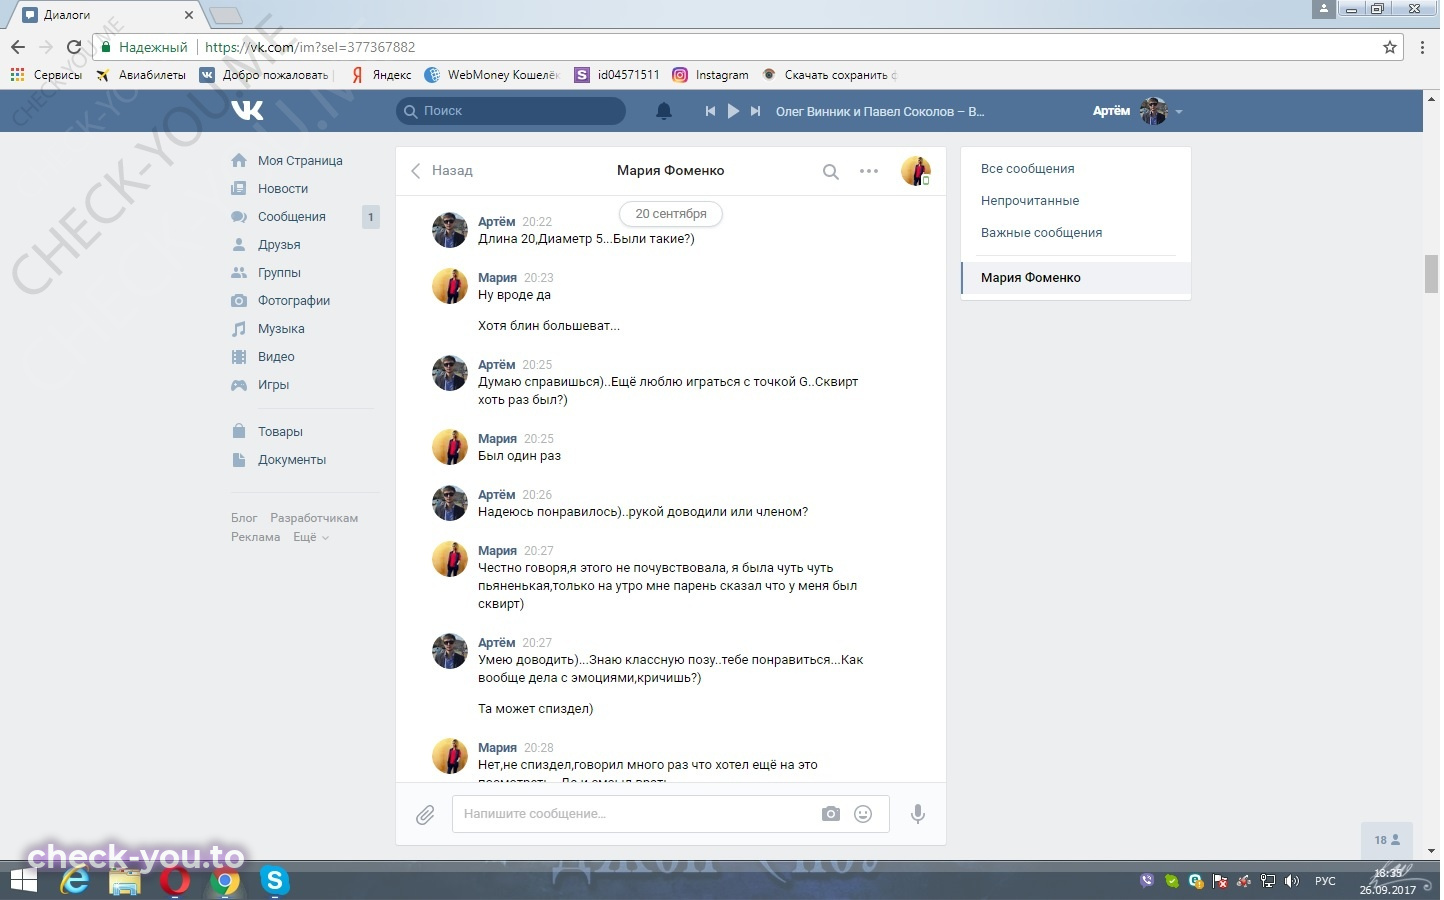This screenshot has width=1444, height=900.
Task: Click browser Forward arrow
Action: [46, 47]
